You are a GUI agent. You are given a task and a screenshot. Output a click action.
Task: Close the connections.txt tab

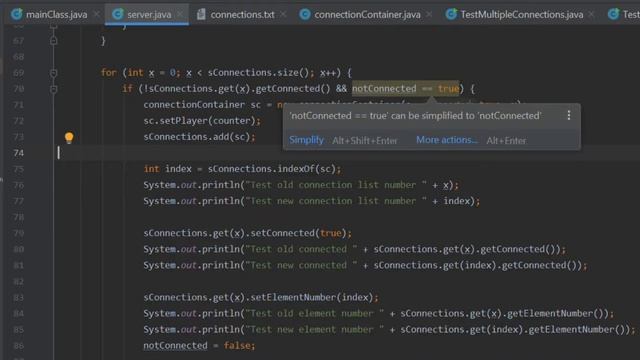(x=283, y=15)
